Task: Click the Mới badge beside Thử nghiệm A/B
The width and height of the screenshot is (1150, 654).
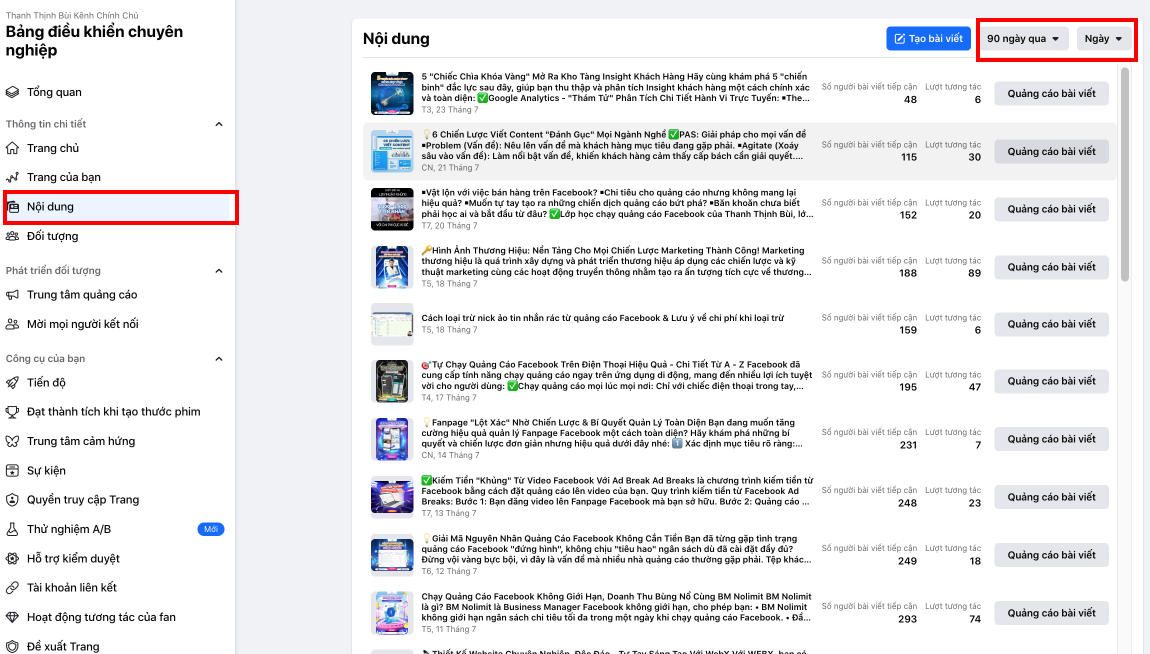Action: coord(211,529)
